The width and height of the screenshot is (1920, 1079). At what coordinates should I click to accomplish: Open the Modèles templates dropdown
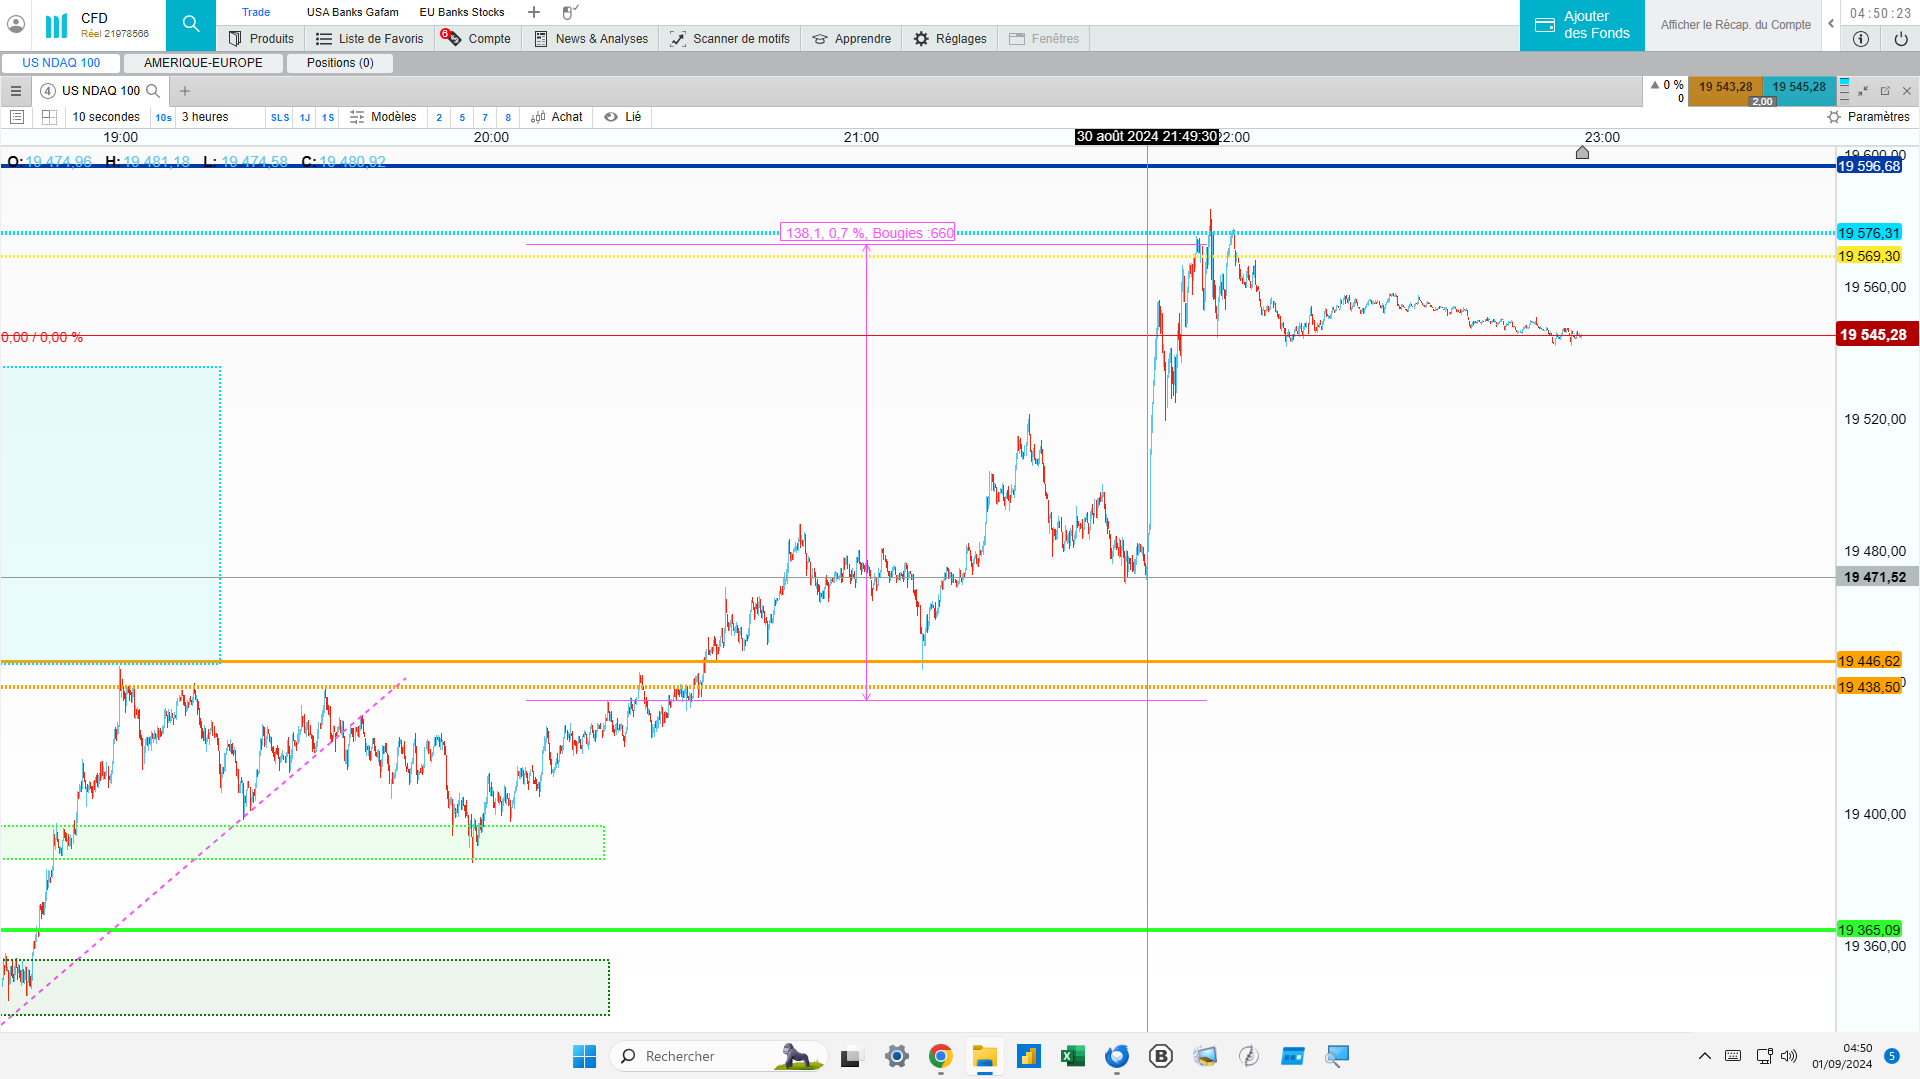[x=383, y=117]
